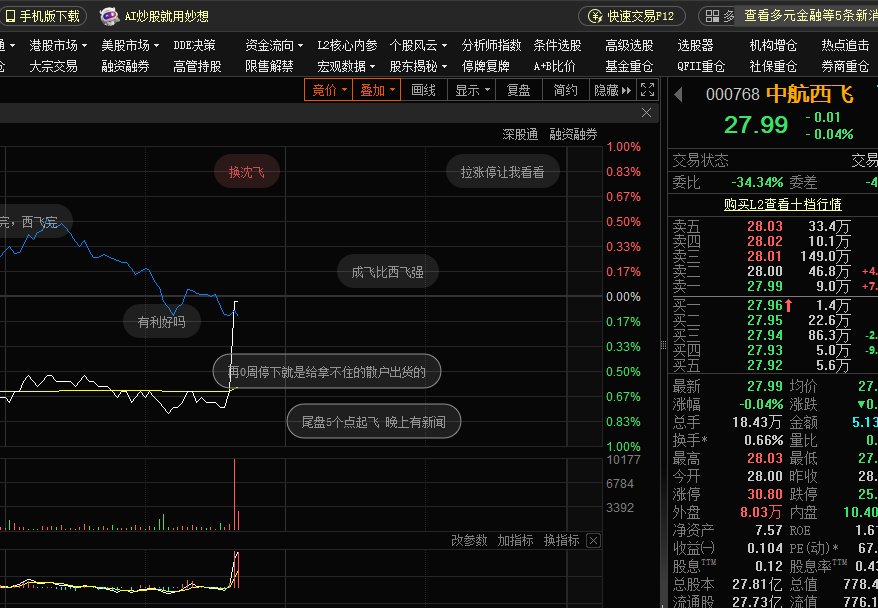This screenshot has width=878, height=608.
Task: Click the 委比 value -34.34%
Action: click(757, 182)
